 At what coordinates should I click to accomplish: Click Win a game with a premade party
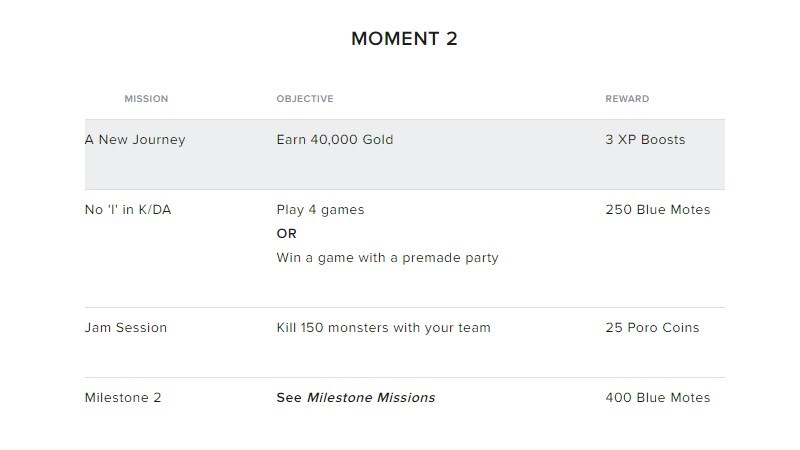click(387, 258)
